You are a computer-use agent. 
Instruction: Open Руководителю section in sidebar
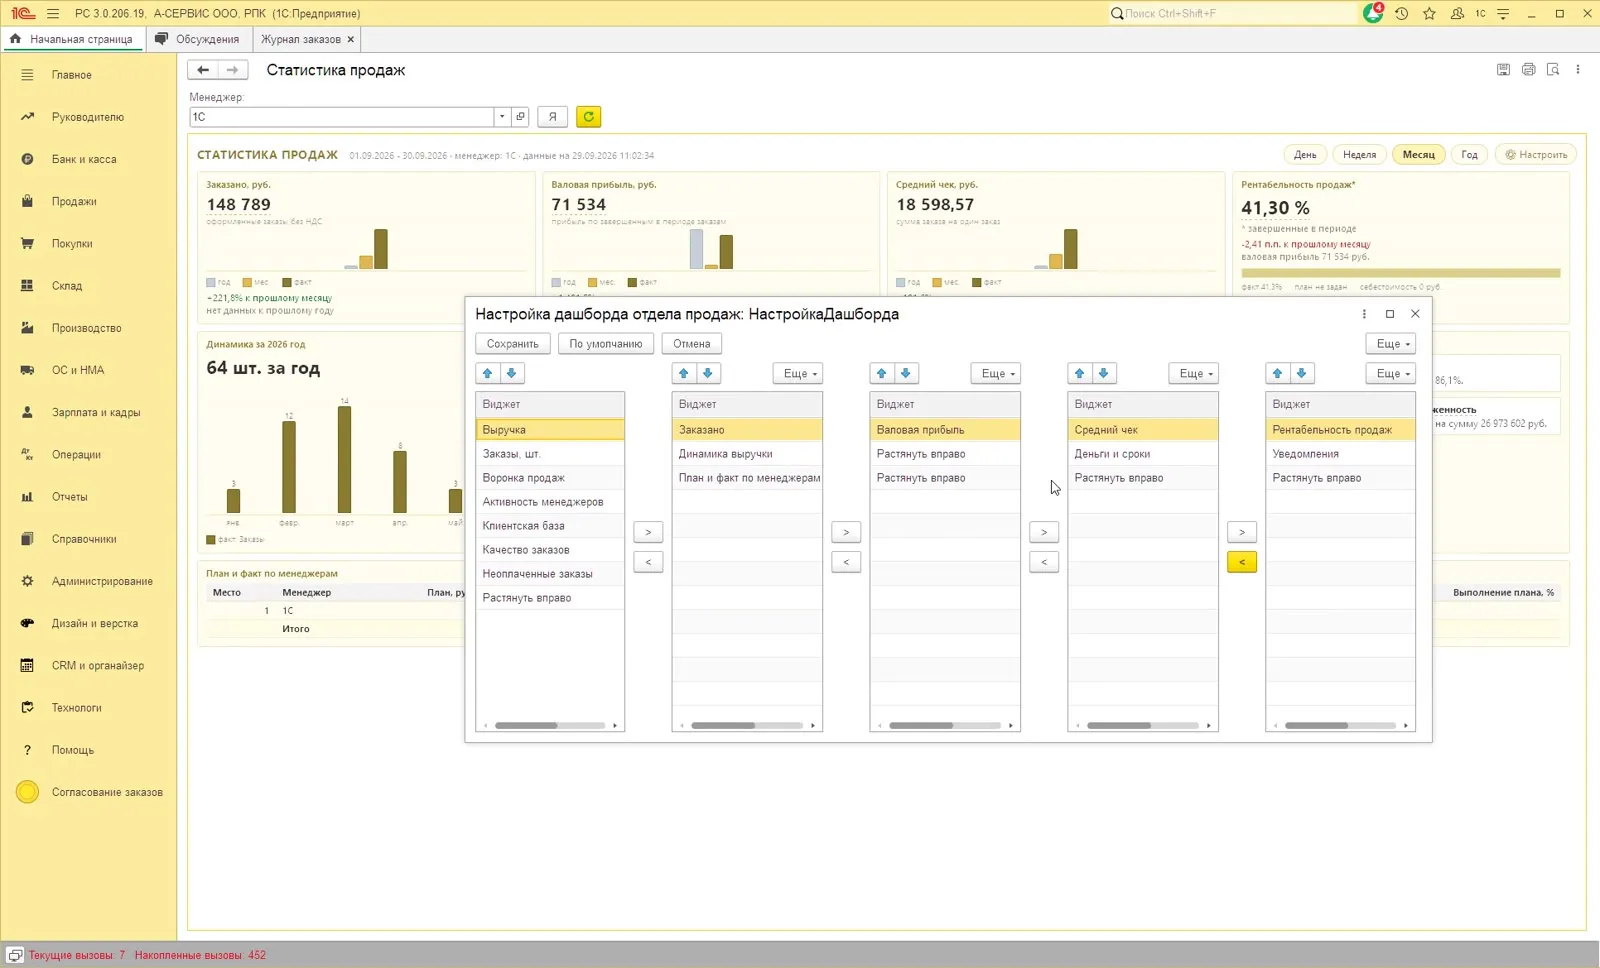tap(88, 117)
